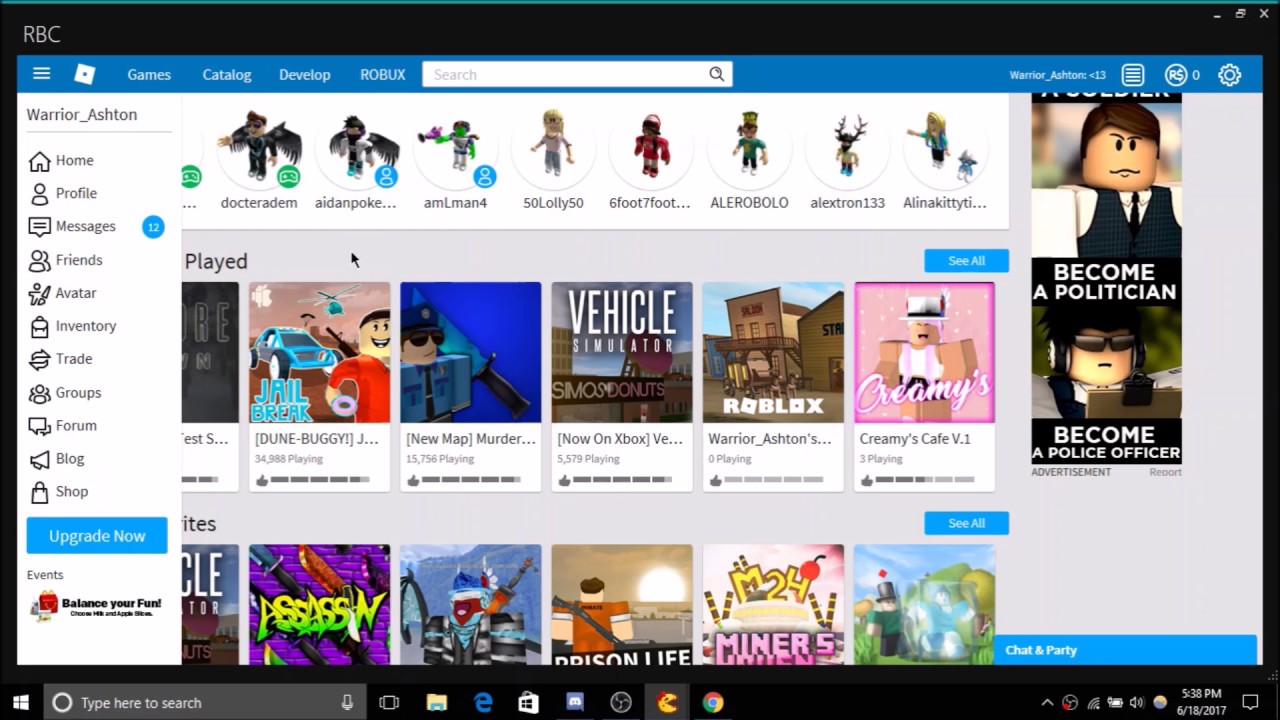Open friend alextron133's avatar
The height and width of the screenshot is (720, 1280).
click(847, 146)
